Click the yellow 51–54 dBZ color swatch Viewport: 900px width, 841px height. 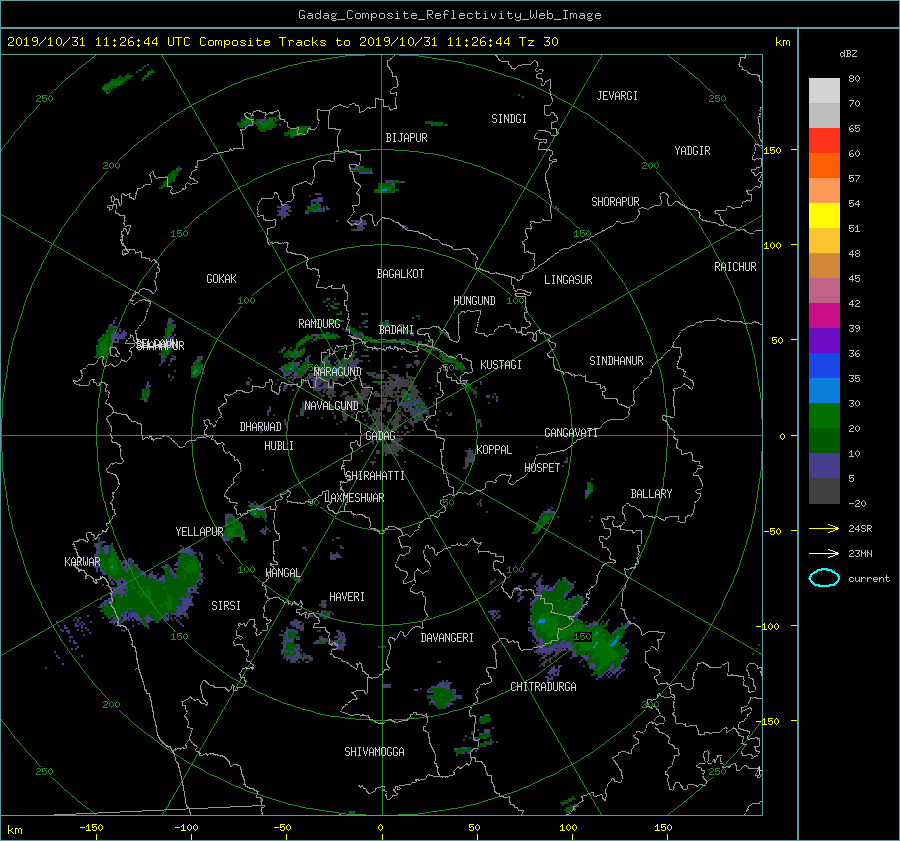[x=824, y=215]
